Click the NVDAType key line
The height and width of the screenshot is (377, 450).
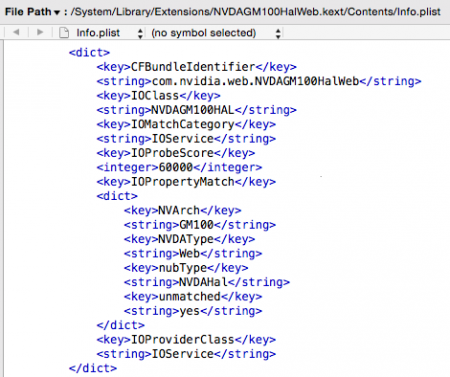[189, 239]
